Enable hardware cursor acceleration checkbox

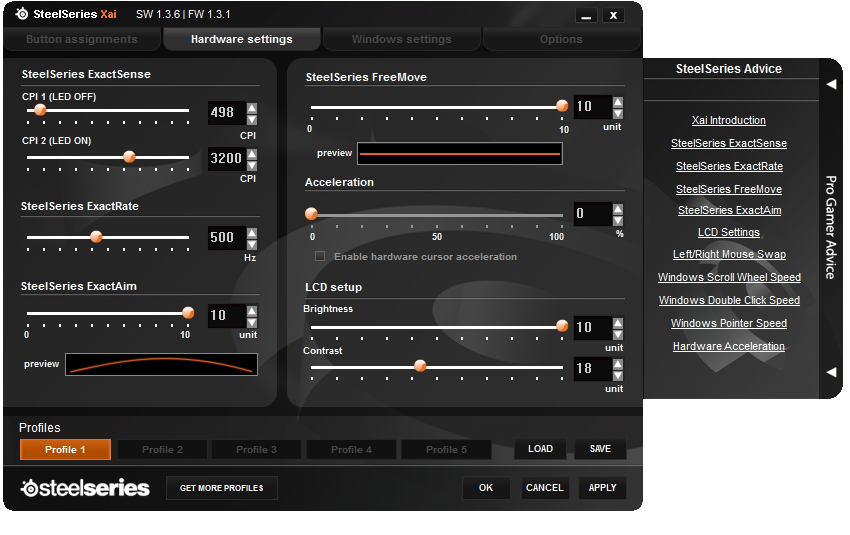pyautogui.click(x=320, y=256)
